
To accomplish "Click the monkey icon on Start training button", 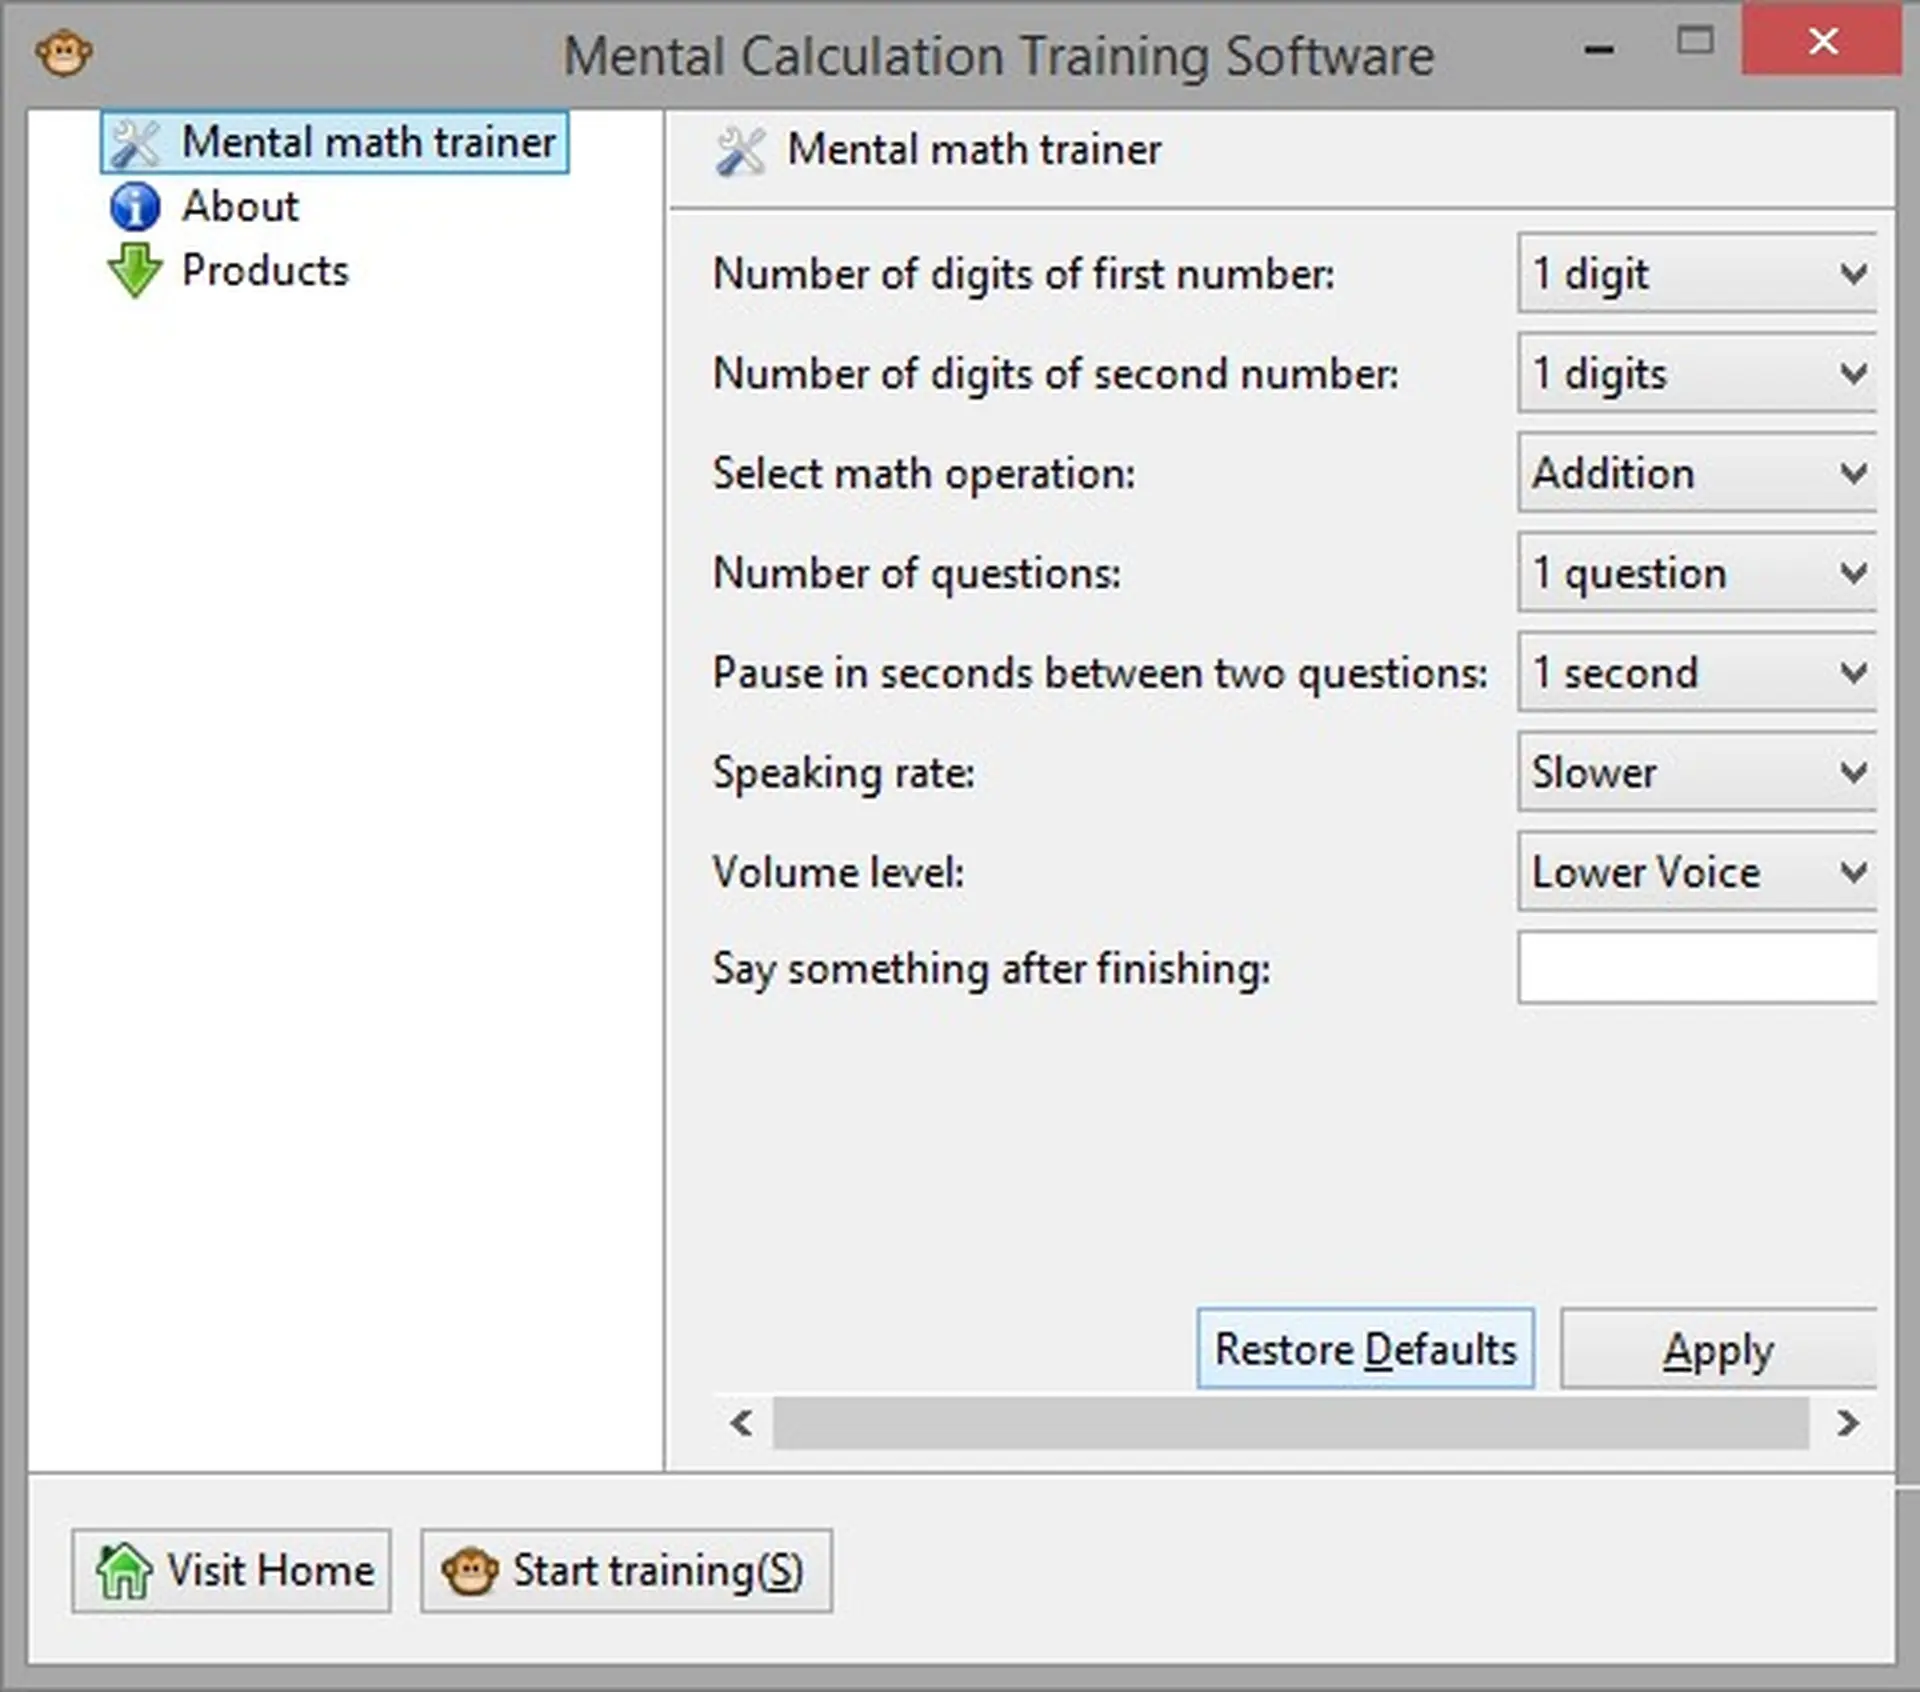I will (470, 1570).
